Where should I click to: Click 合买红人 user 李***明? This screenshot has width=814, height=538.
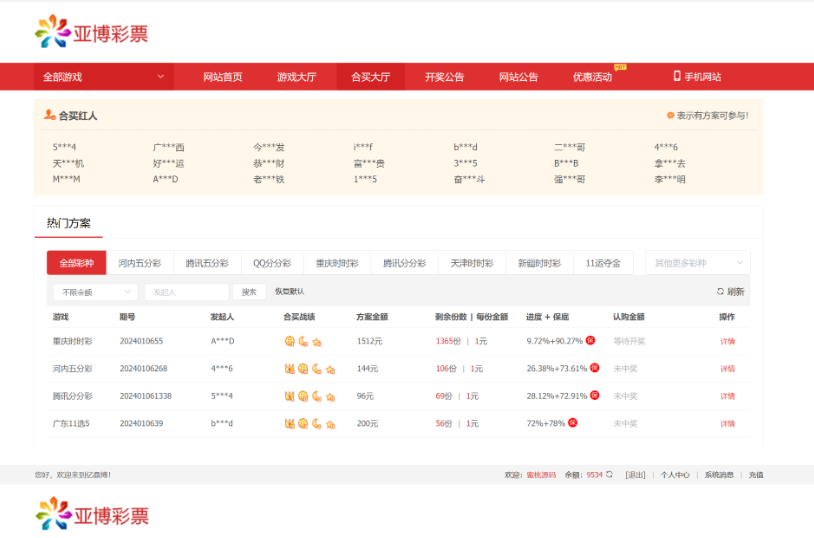tap(670, 179)
